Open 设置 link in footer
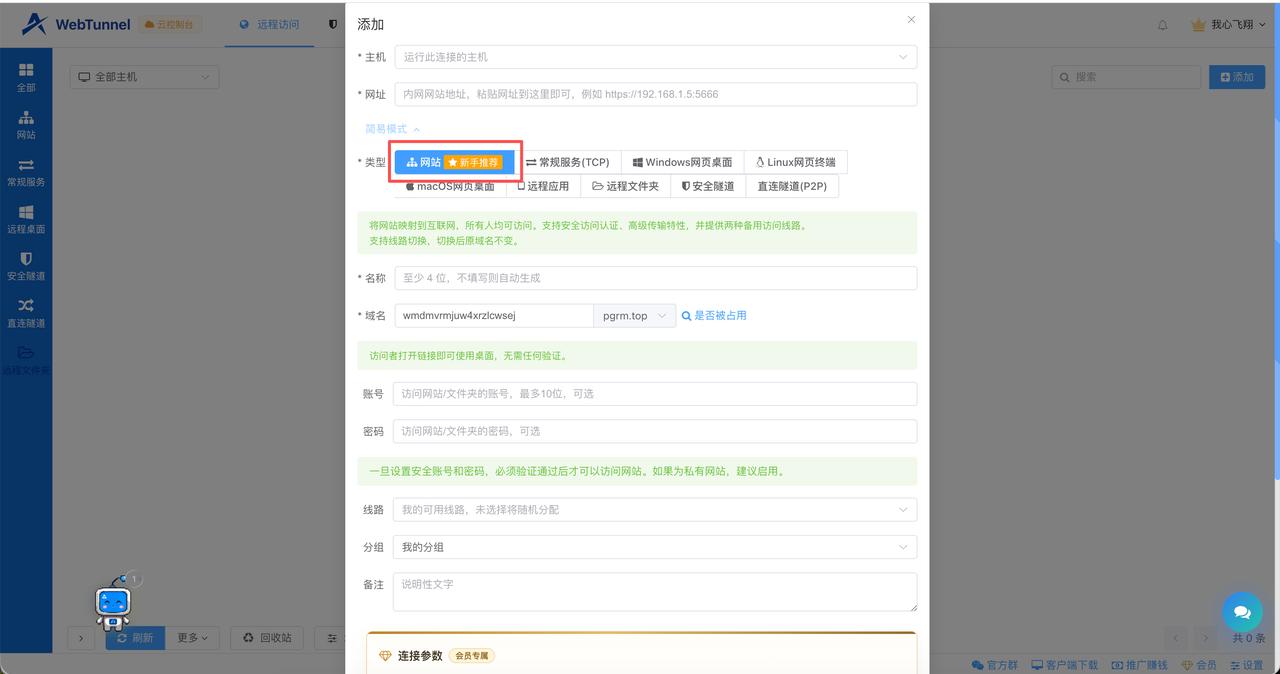This screenshot has width=1280, height=674. 1246,665
